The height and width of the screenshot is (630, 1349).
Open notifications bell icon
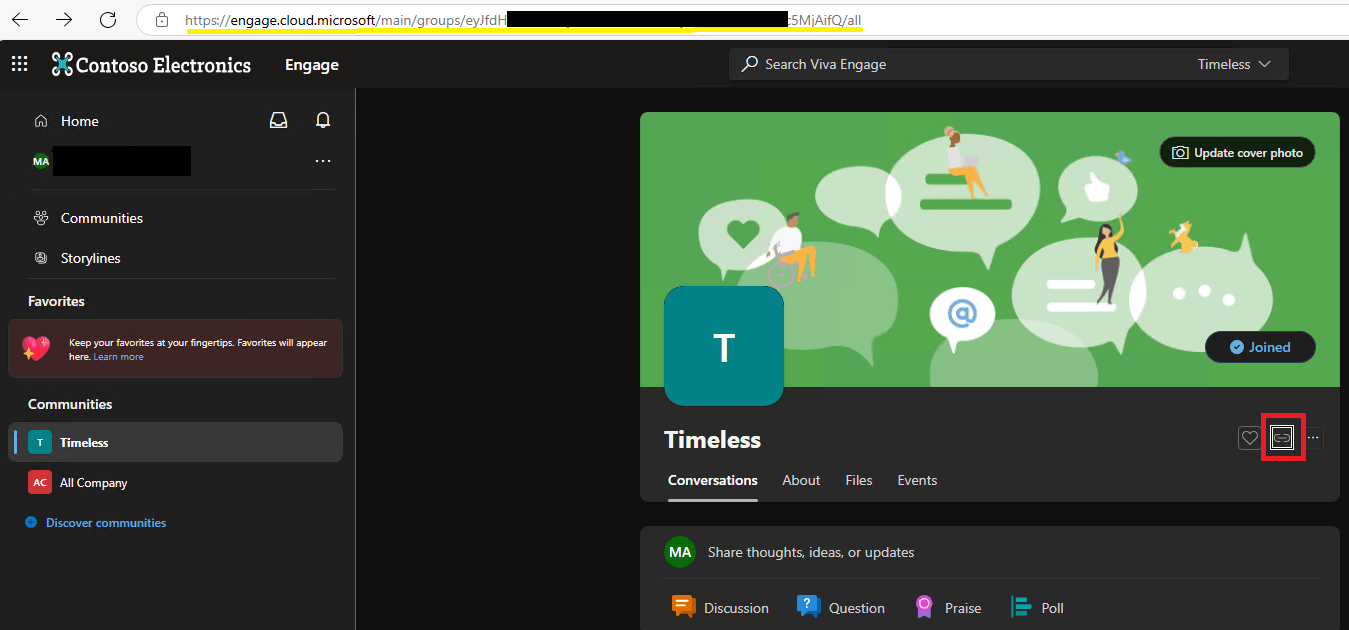pyautogui.click(x=323, y=120)
